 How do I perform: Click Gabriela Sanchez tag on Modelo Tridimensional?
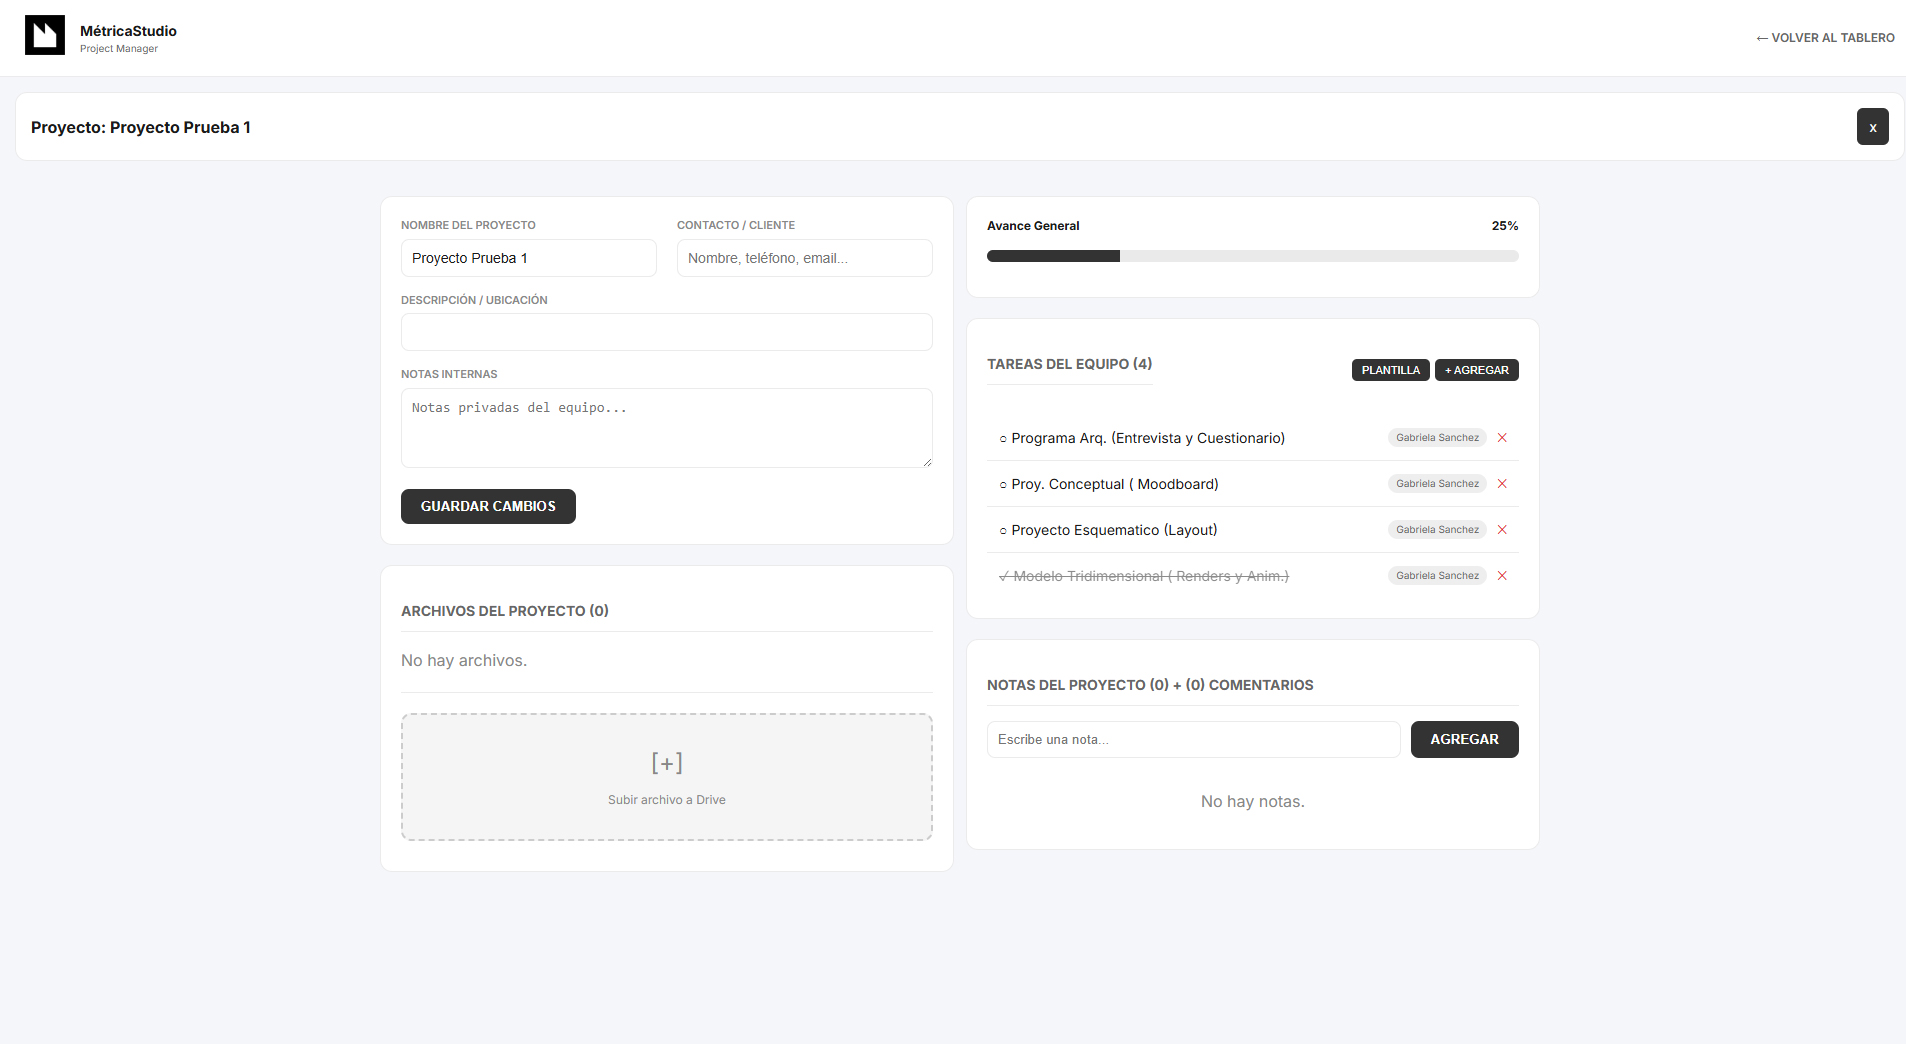click(1437, 576)
